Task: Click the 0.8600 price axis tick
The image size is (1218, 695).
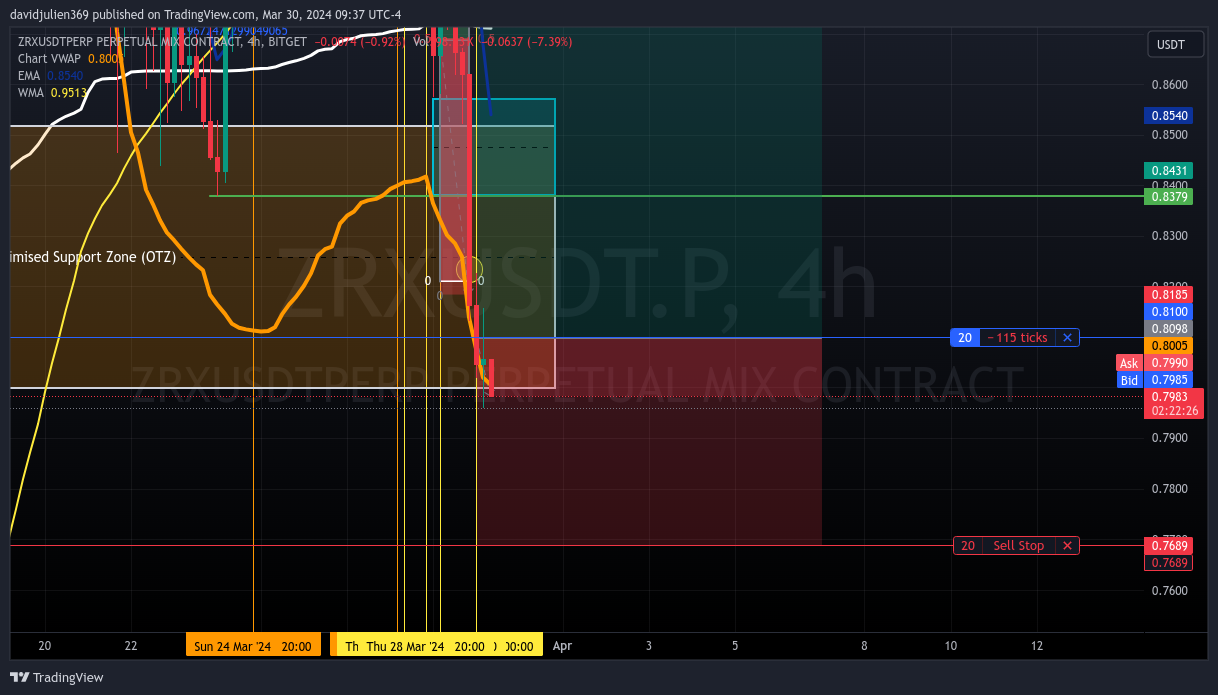Action: point(1170,85)
